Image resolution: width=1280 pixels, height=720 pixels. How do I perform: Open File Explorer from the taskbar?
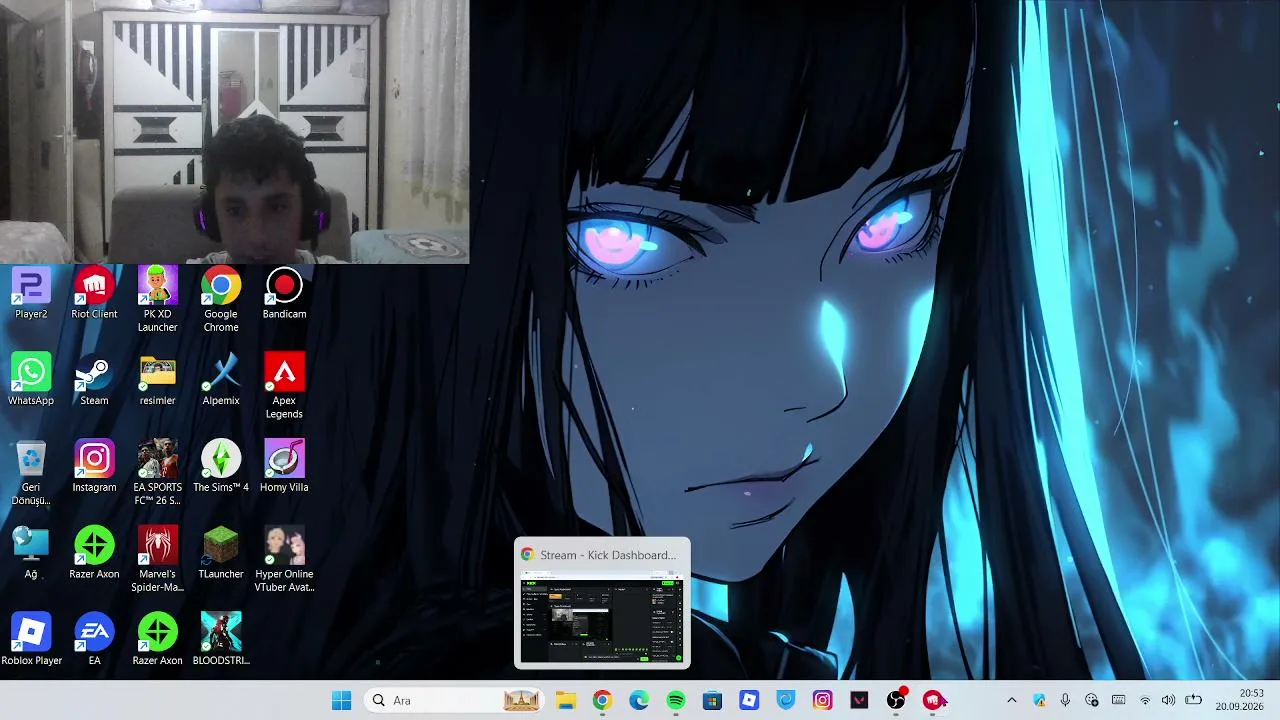click(565, 700)
